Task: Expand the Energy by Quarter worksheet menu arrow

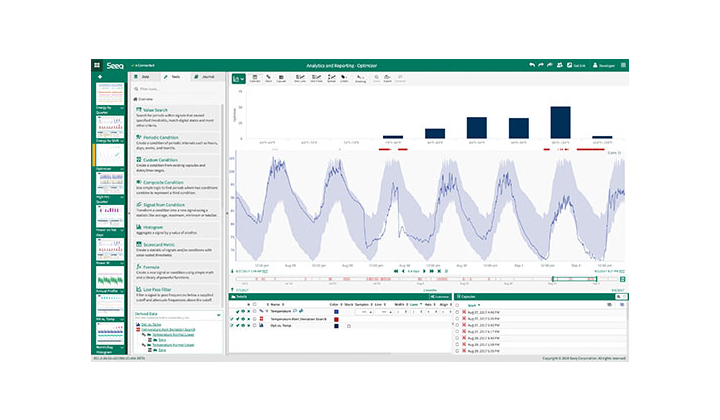Action: 122,108
